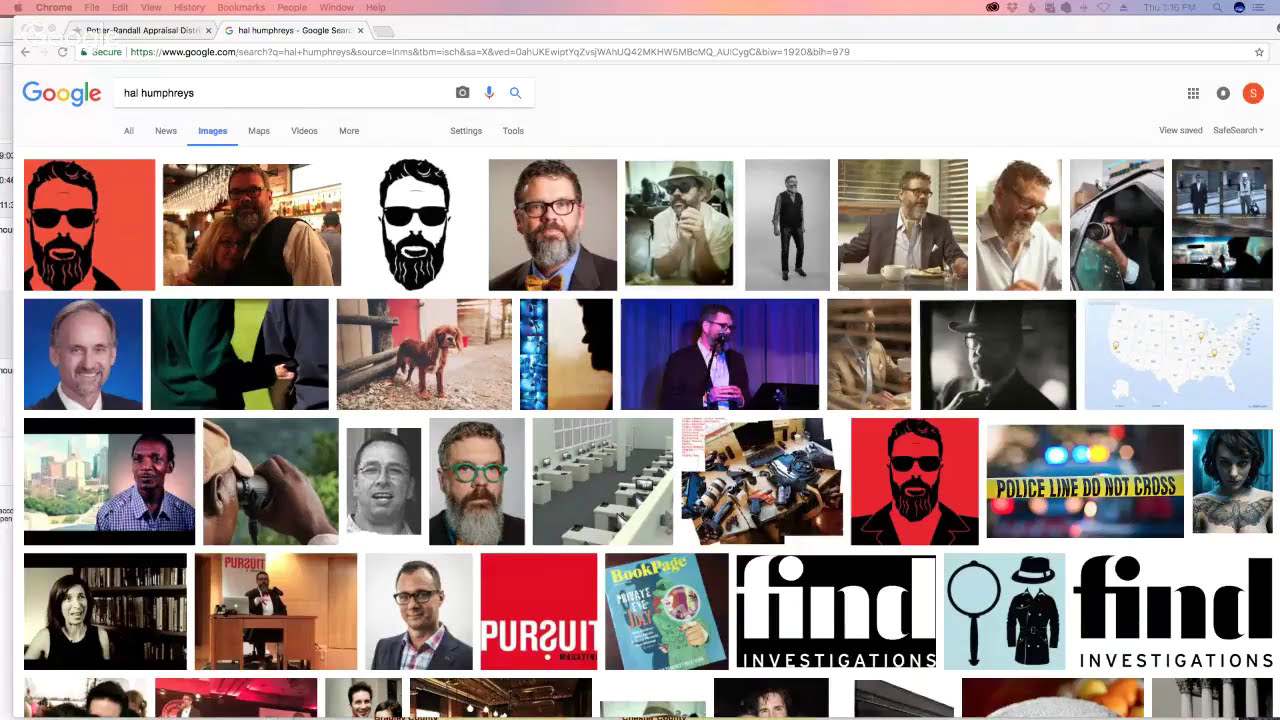Open the Help menu
The width and height of the screenshot is (1280, 720).
tap(376, 7)
